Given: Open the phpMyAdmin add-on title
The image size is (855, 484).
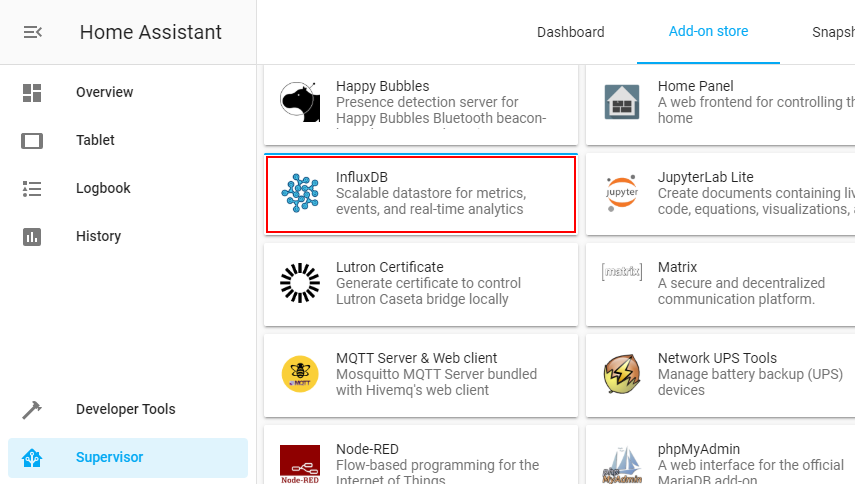Looking at the screenshot, I should [699, 449].
